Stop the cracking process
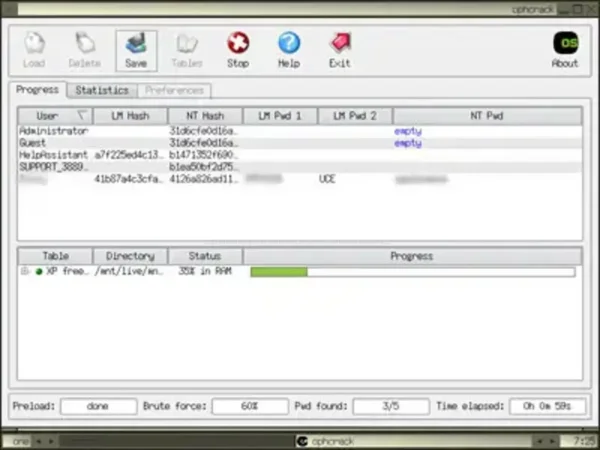600x450 pixels. (x=238, y=50)
